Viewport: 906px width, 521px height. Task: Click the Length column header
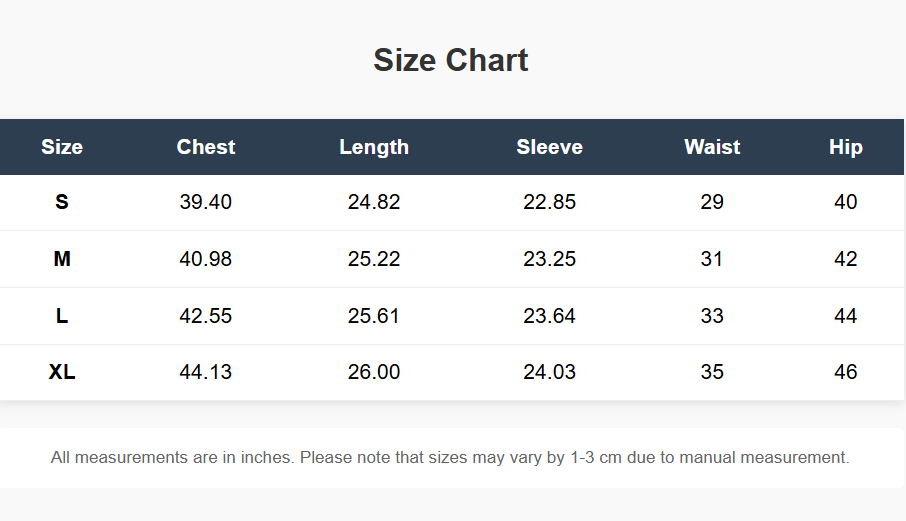[x=374, y=147]
